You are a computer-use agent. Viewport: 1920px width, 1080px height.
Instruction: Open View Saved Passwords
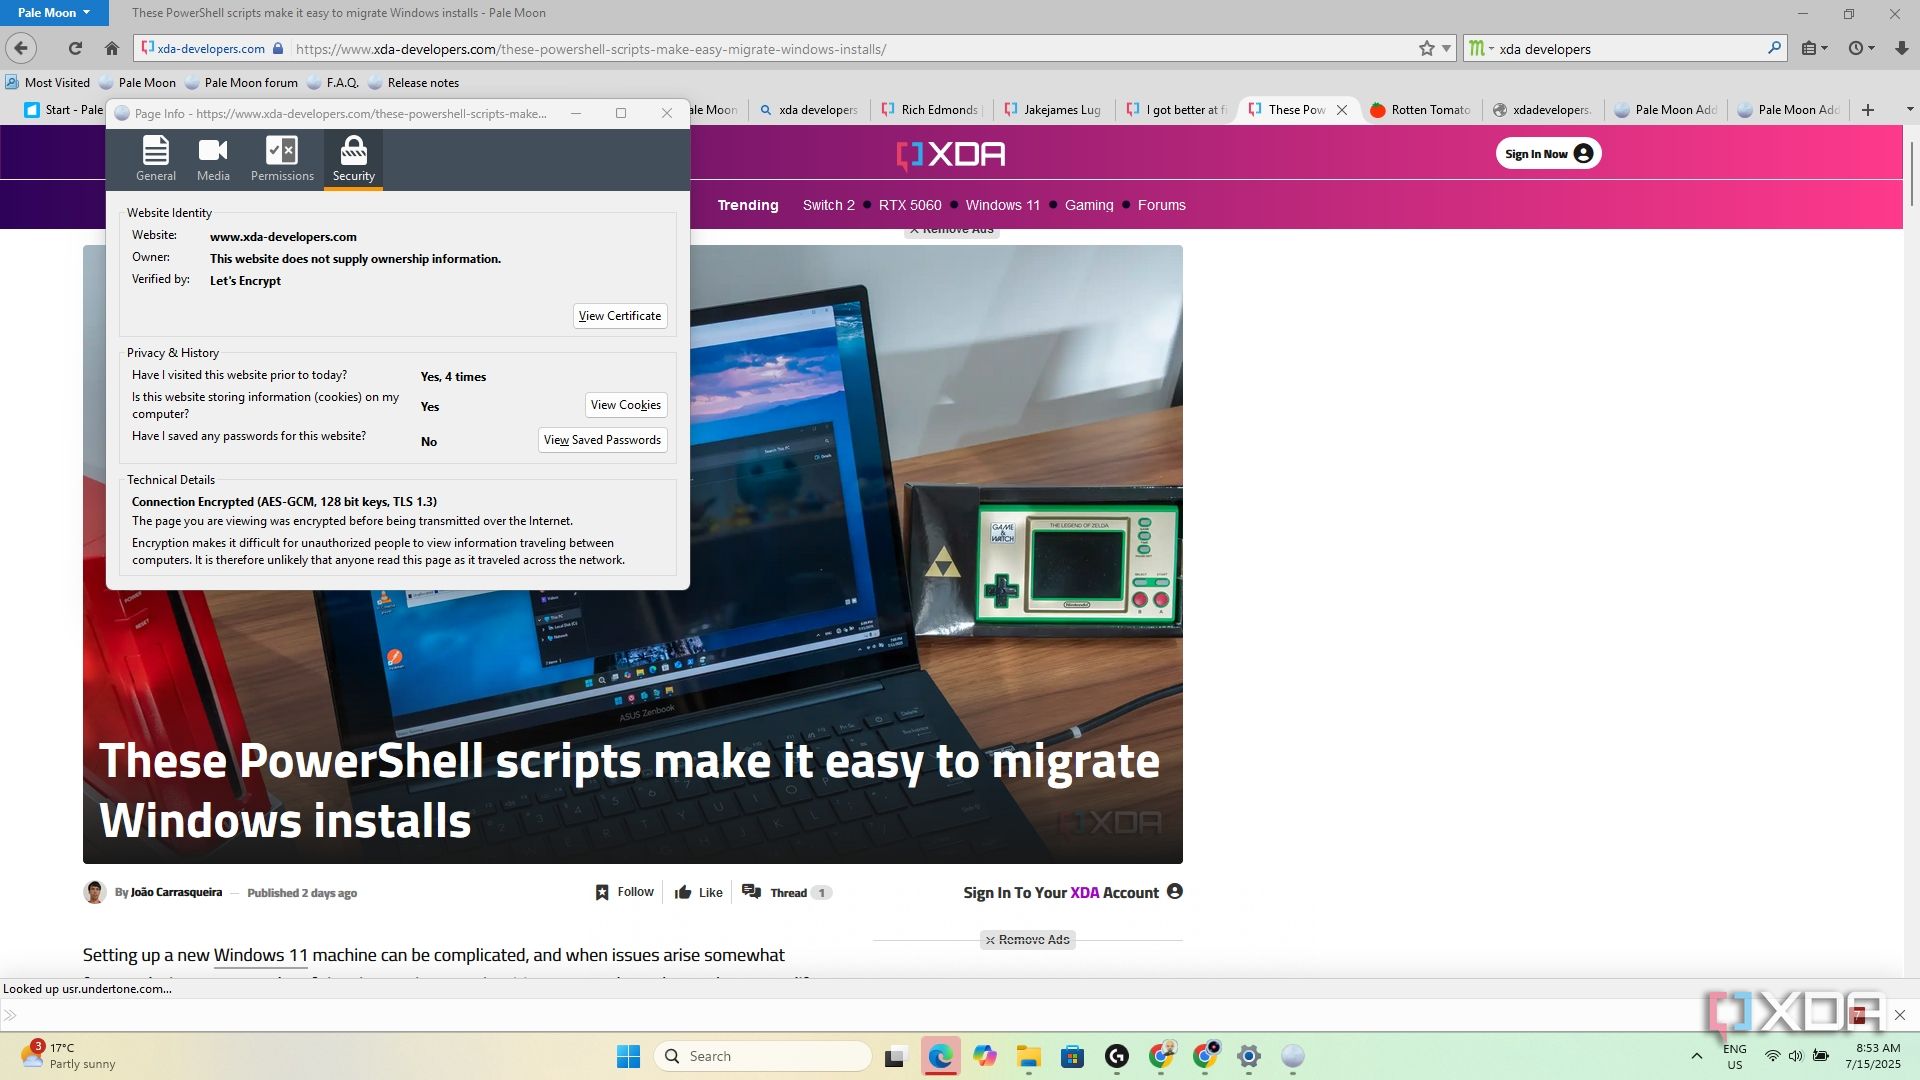point(603,440)
